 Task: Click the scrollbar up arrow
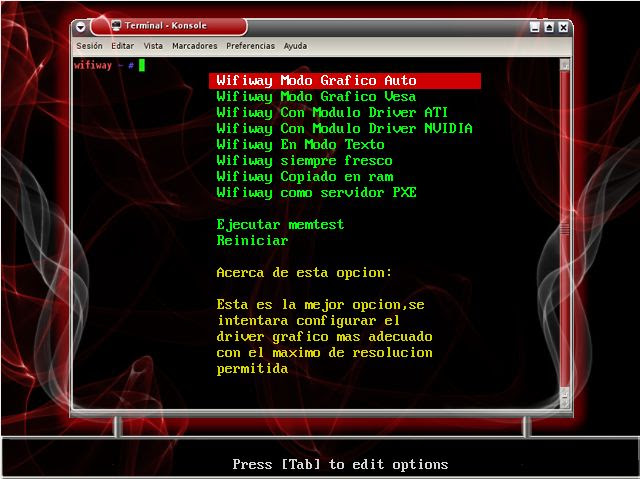pos(565,64)
